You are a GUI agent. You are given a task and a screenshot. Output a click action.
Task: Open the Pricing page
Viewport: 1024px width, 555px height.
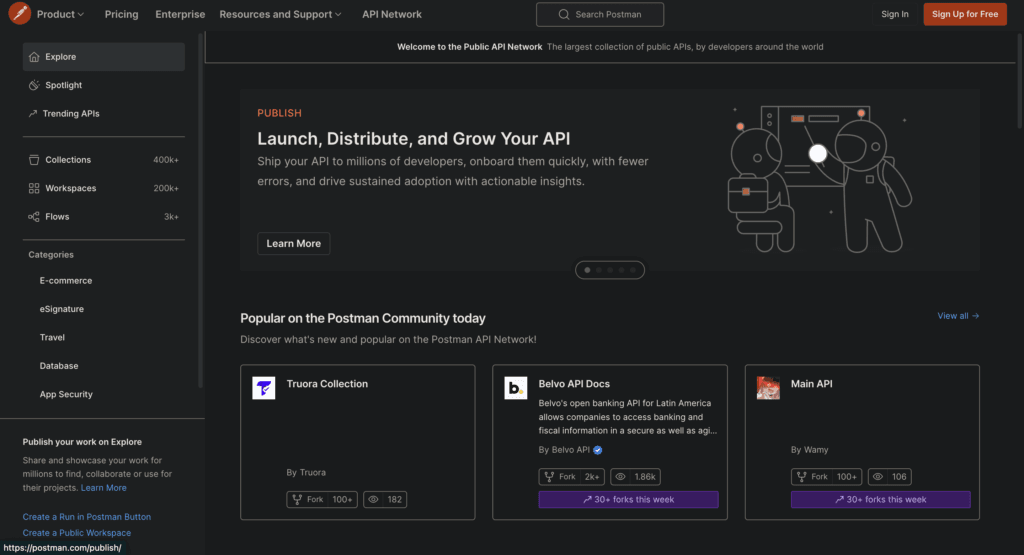(121, 14)
